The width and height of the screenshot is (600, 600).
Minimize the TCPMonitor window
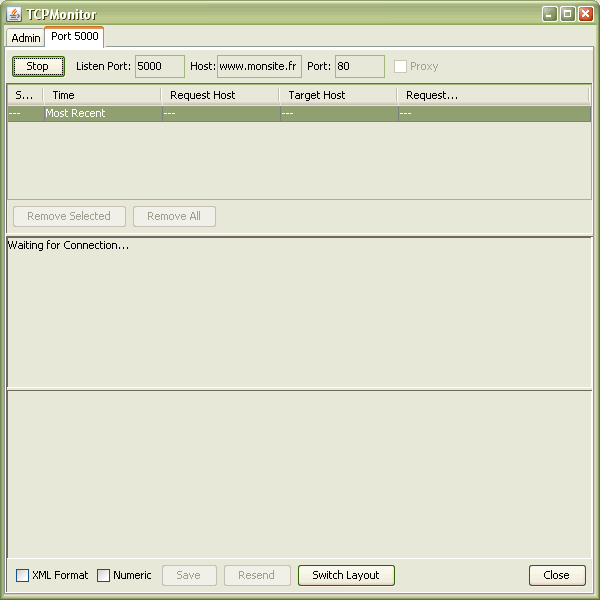[x=550, y=14]
